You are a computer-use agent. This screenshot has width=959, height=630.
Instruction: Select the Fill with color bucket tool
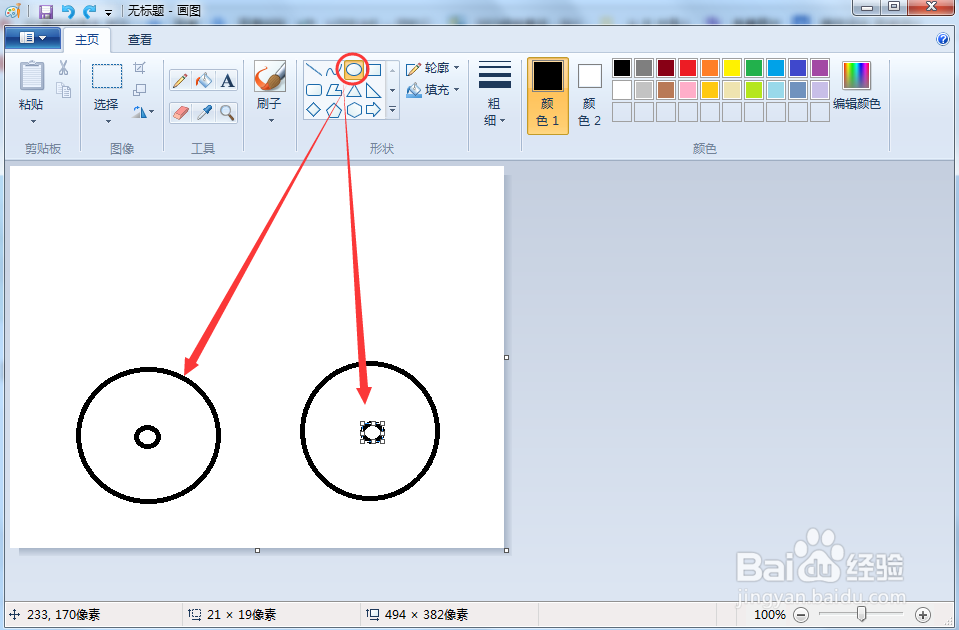[x=204, y=78]
